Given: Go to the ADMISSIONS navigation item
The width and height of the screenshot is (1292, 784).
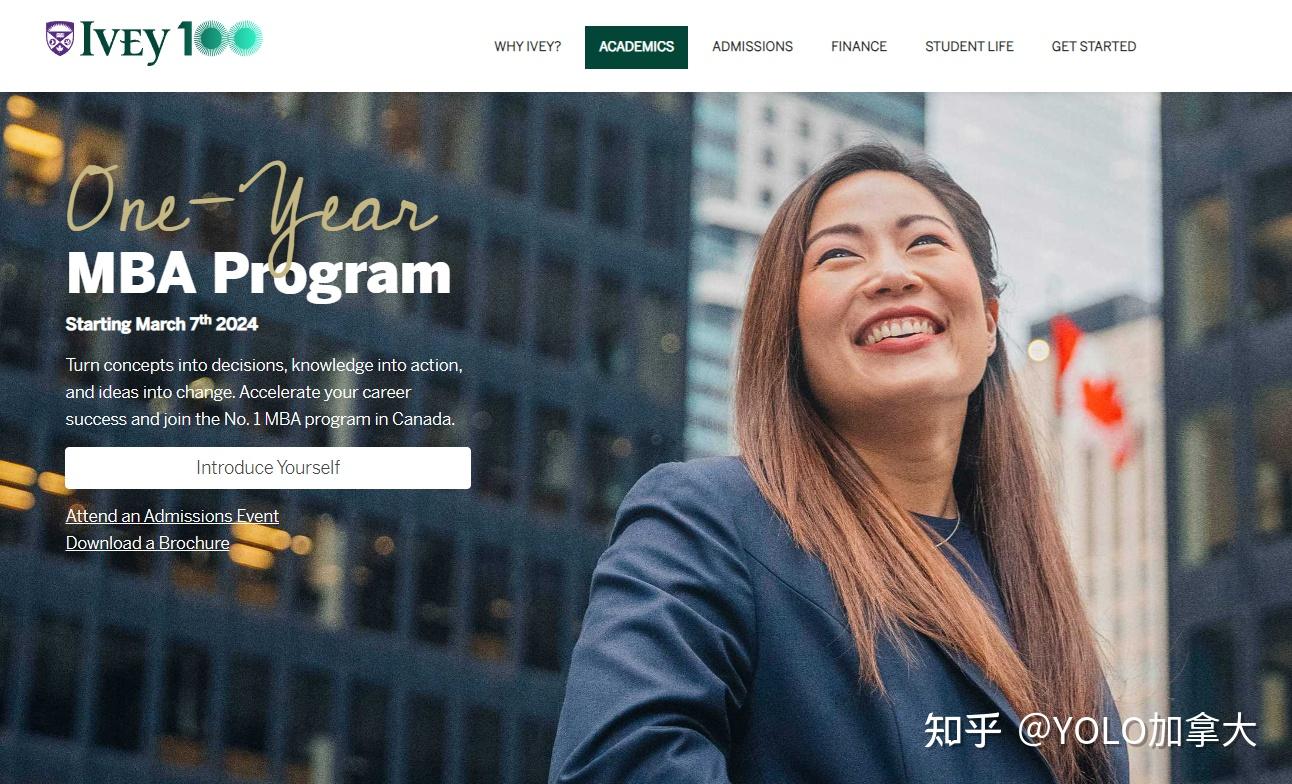Looking at the screenshot, I should [x=752, y=47].
